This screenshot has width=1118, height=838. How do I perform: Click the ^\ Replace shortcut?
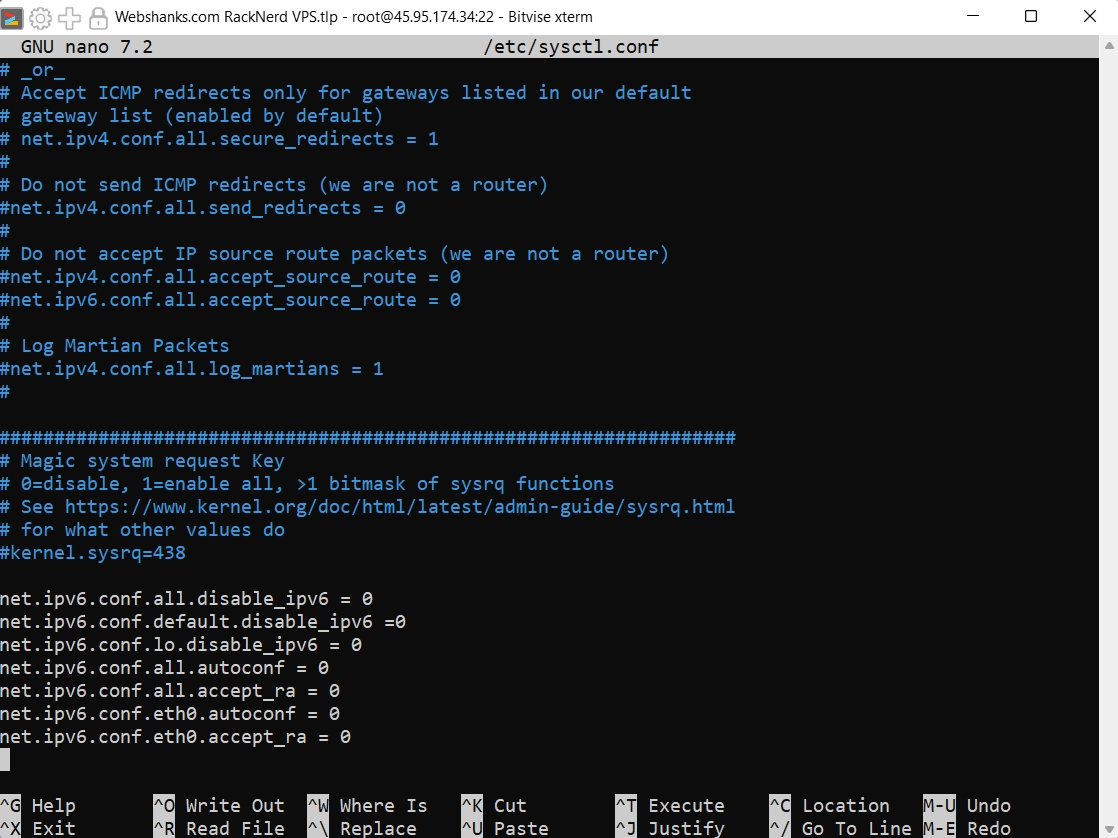point(367,828)
